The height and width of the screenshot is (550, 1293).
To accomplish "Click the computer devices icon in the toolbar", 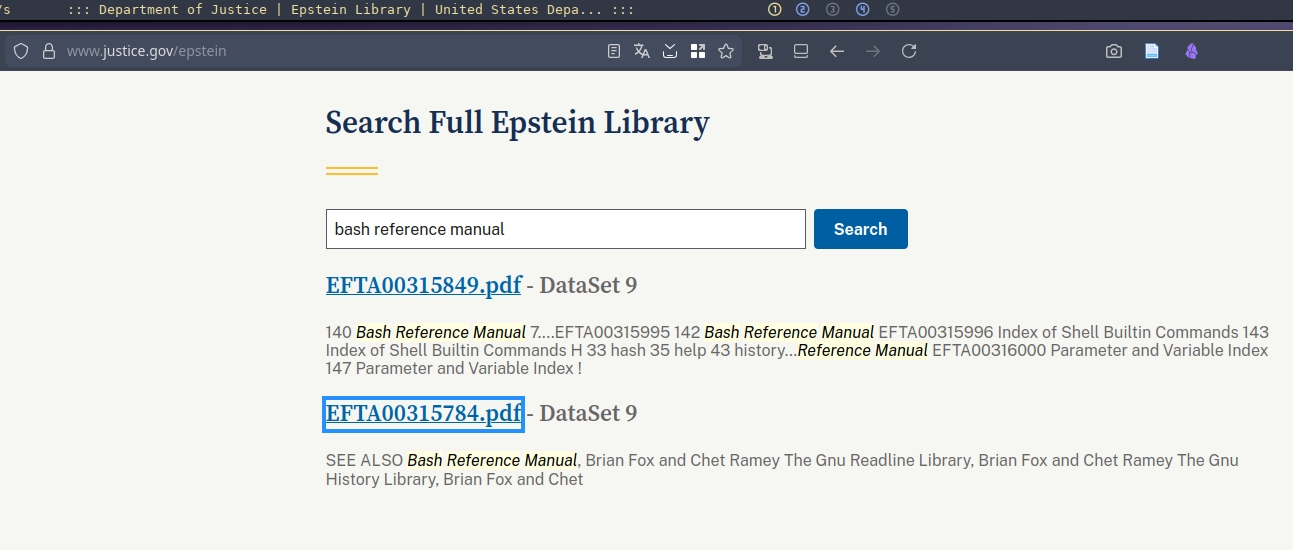I will pyautogui.click(x=765, y=51).
